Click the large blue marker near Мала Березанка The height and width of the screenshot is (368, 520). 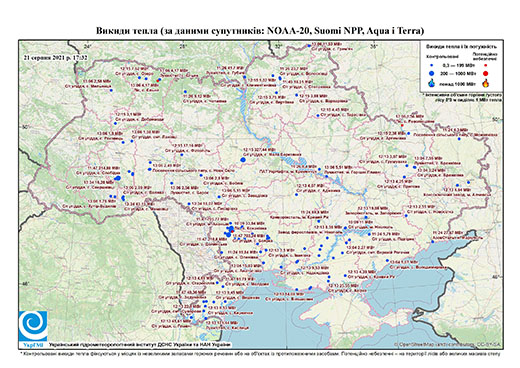click(x=243, y=160)
